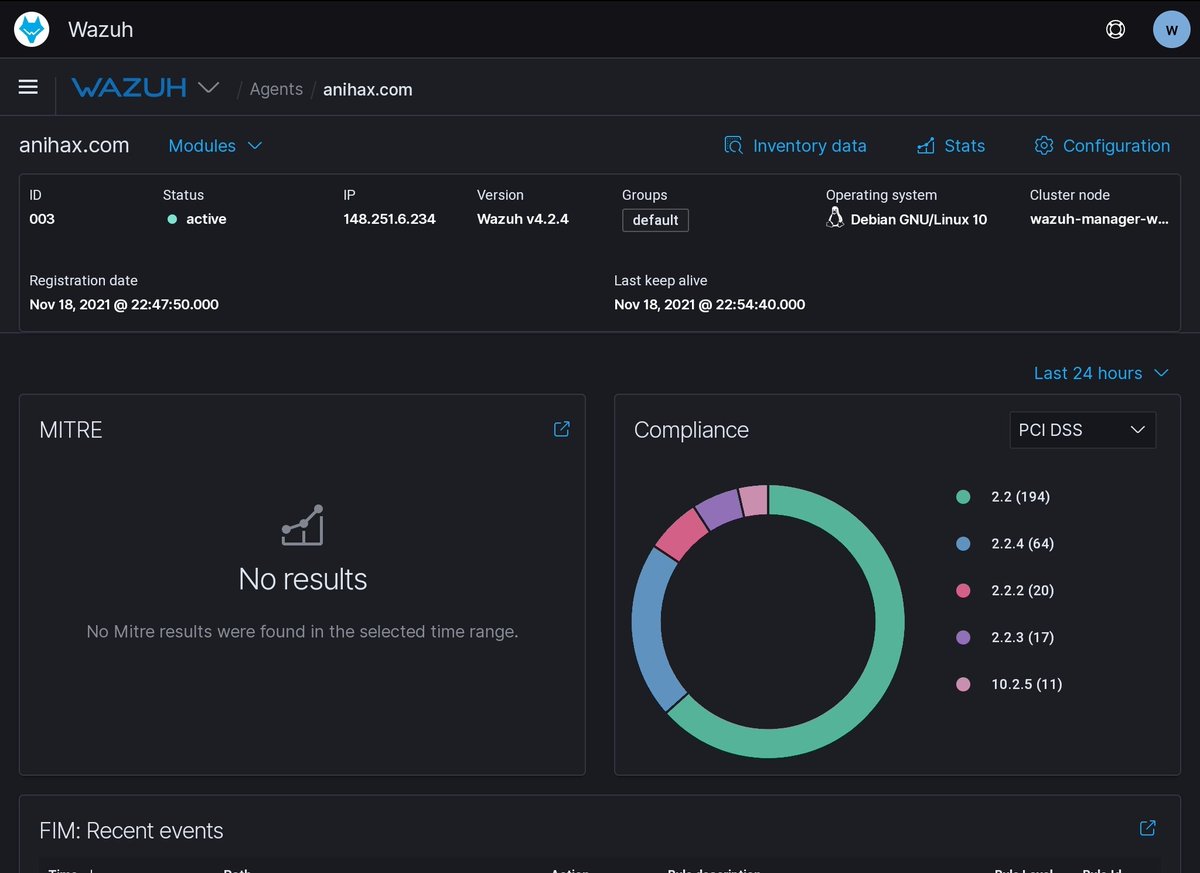Click the Debian Linux penguin icon
Screen dimensions: 1200x873
point(835,219)
